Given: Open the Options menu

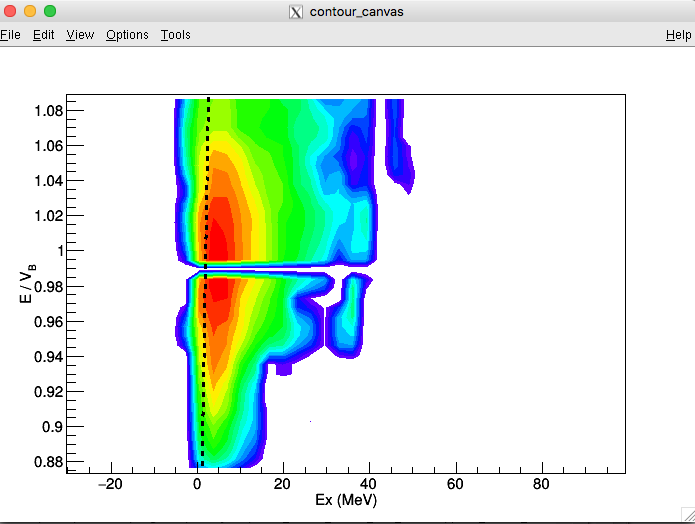Looking at the screenshot, I should point(127,35).
